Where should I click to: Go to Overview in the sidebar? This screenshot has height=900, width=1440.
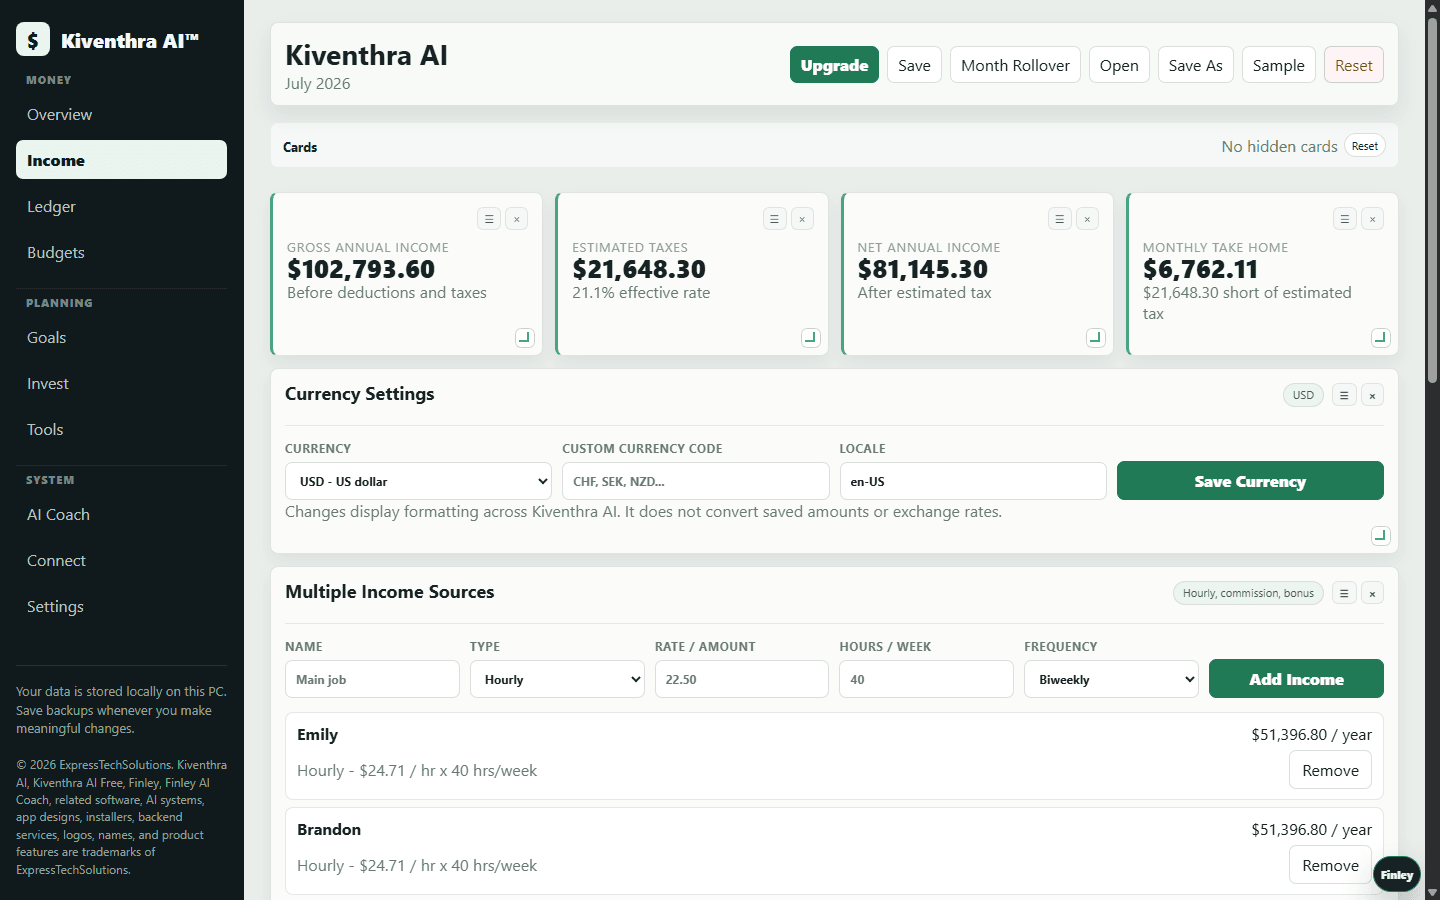tap(121, 114)
